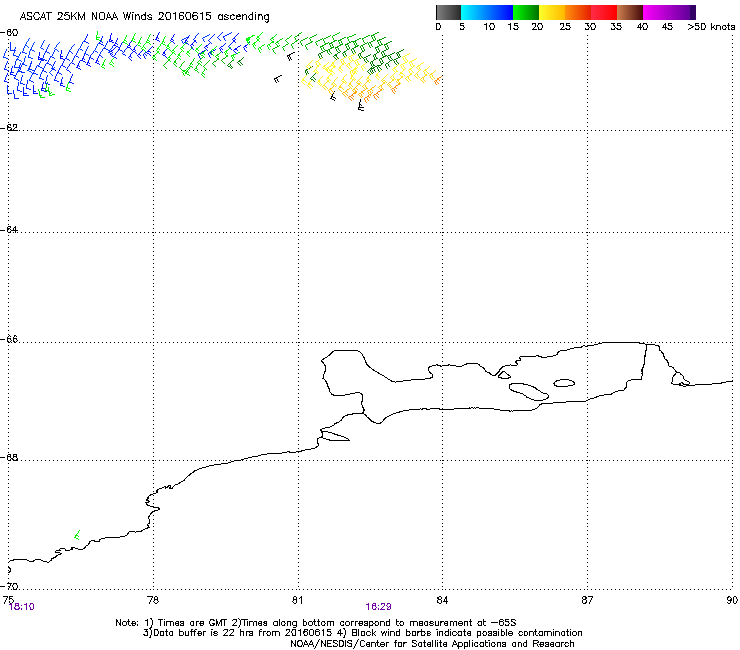Image resolution: width=740 pixels, height=650 pixels.
Task: Click the 84 longitude axis label
Action: [442, 600]
